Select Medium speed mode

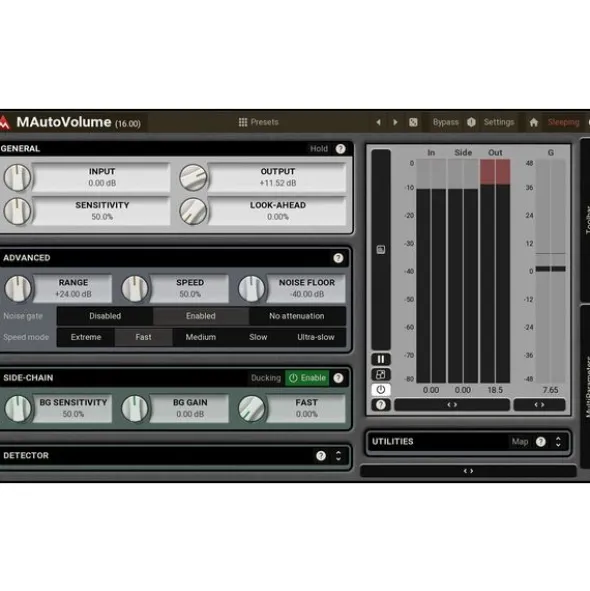[201, 337]
